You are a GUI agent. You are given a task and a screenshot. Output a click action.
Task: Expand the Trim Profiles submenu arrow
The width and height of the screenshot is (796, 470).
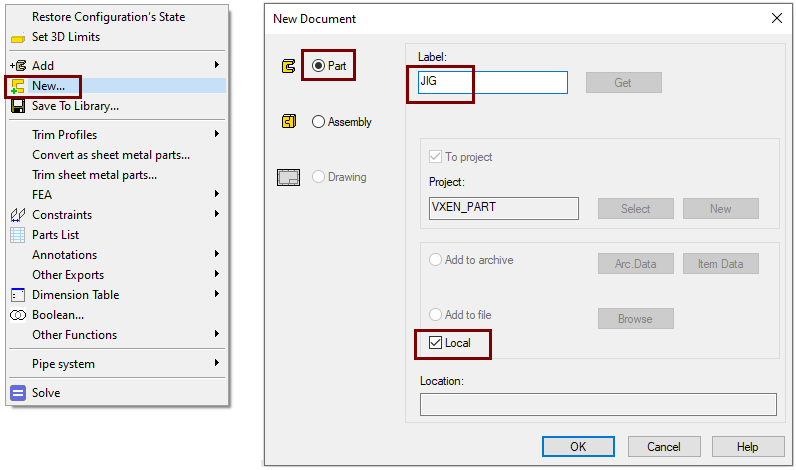pyautogui.click(x=216, y=135)
